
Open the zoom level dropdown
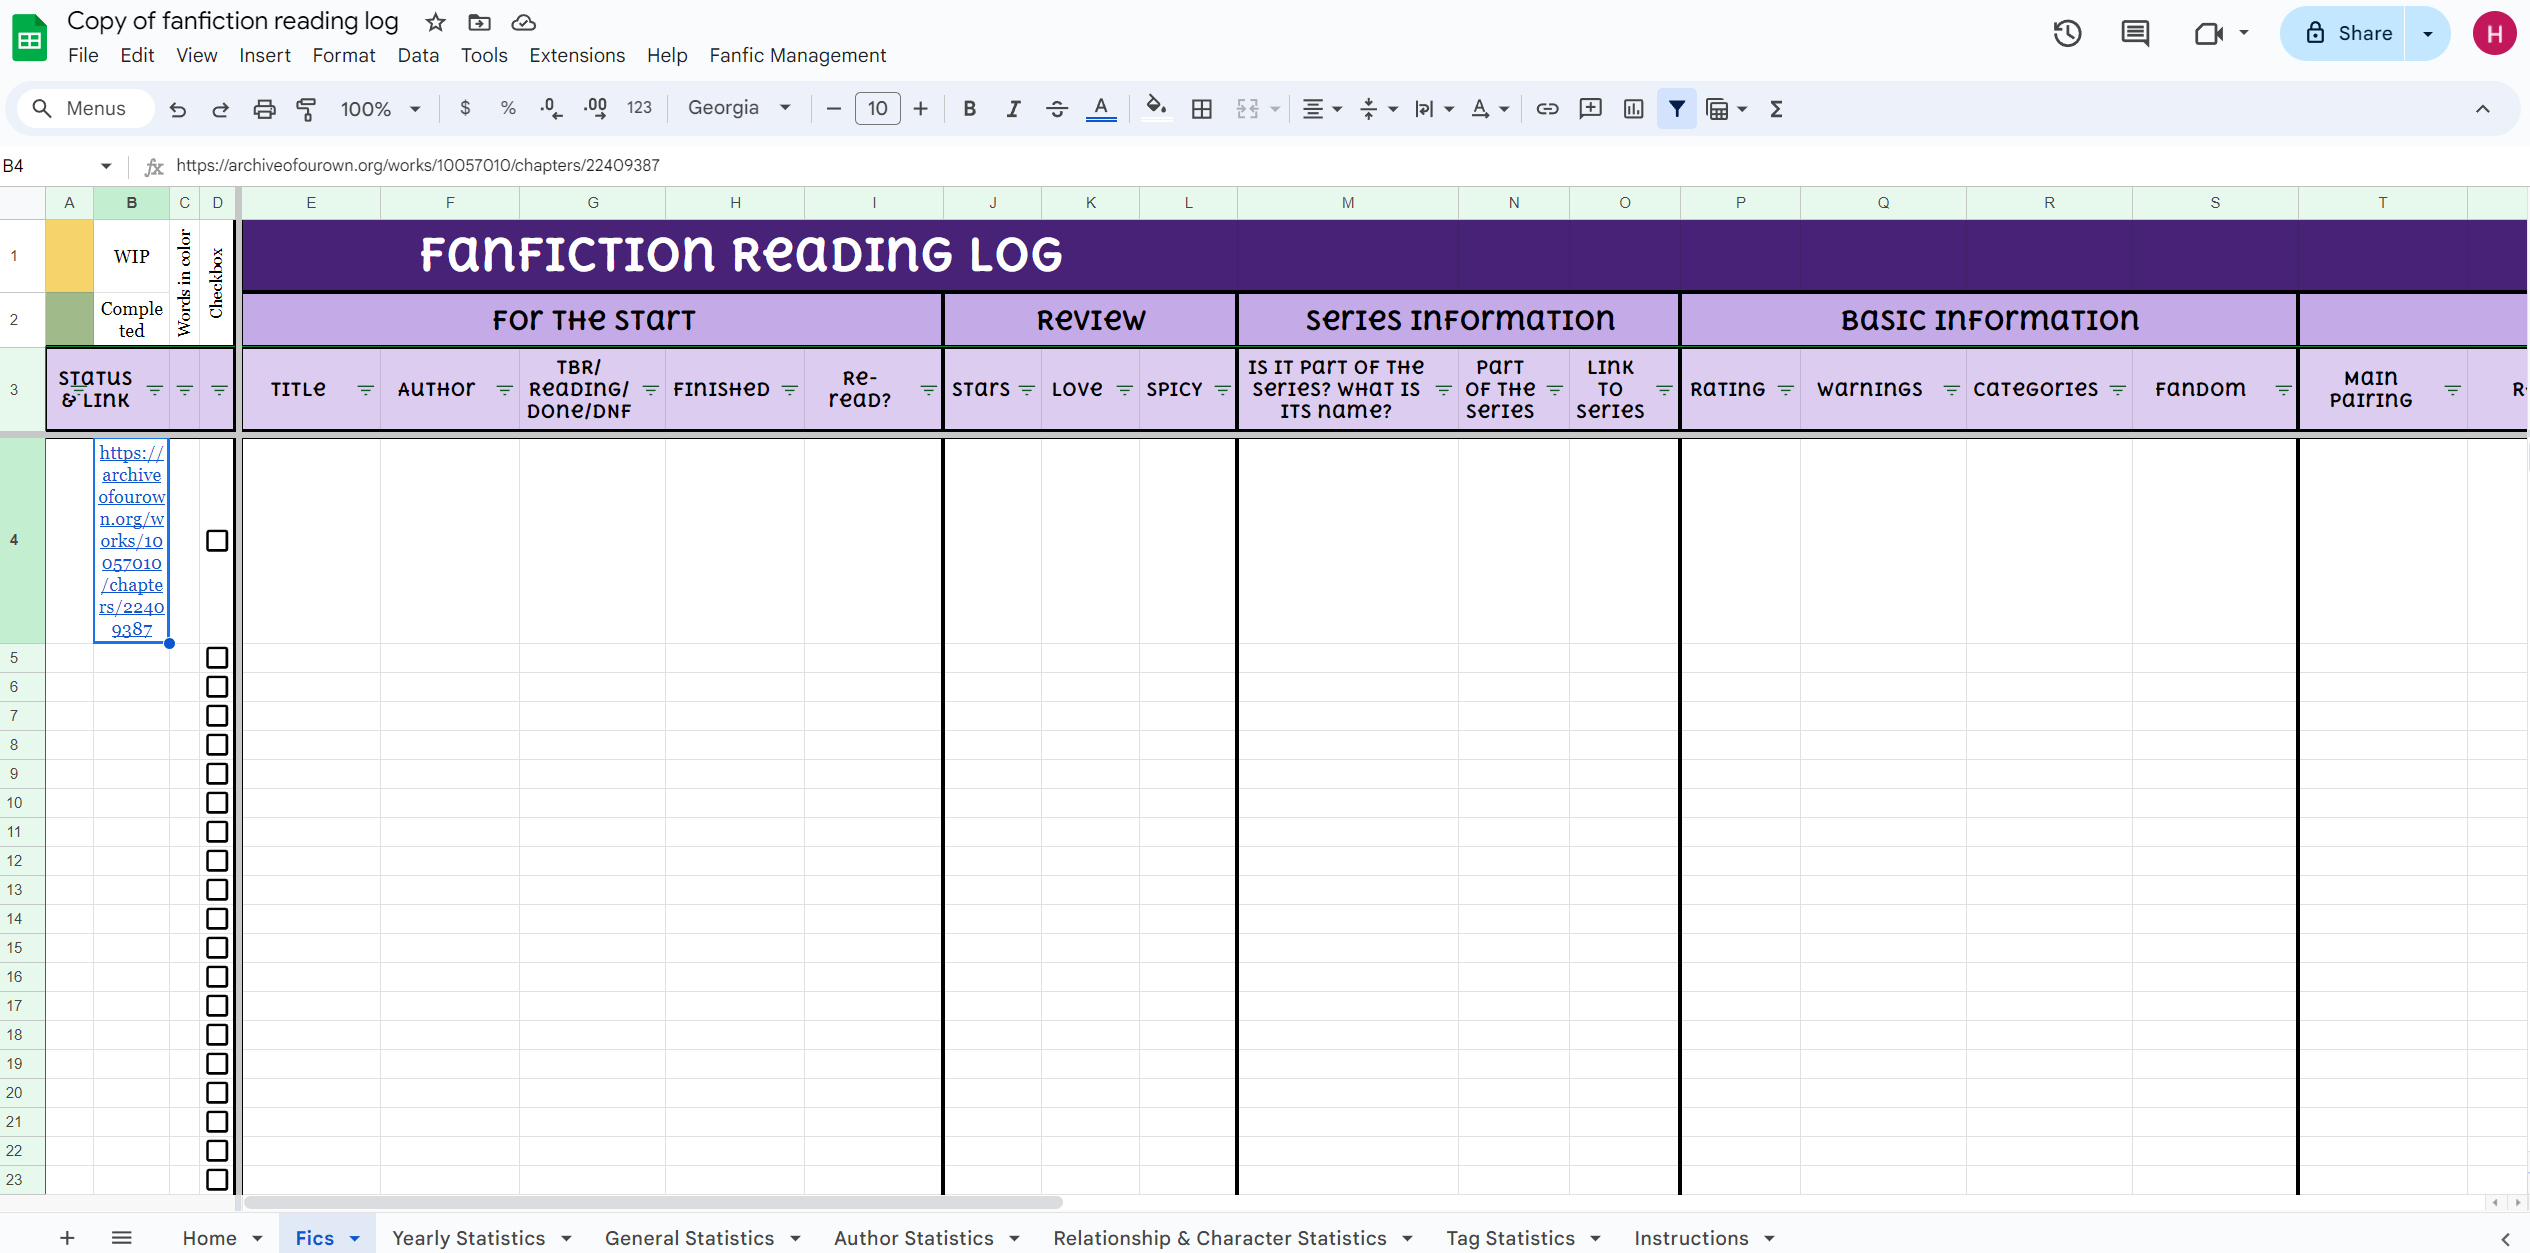[x=380, y=109]
